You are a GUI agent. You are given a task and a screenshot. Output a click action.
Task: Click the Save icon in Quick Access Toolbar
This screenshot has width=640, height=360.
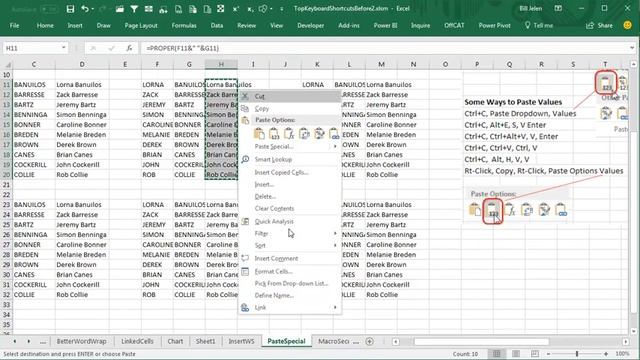point(70,9)
